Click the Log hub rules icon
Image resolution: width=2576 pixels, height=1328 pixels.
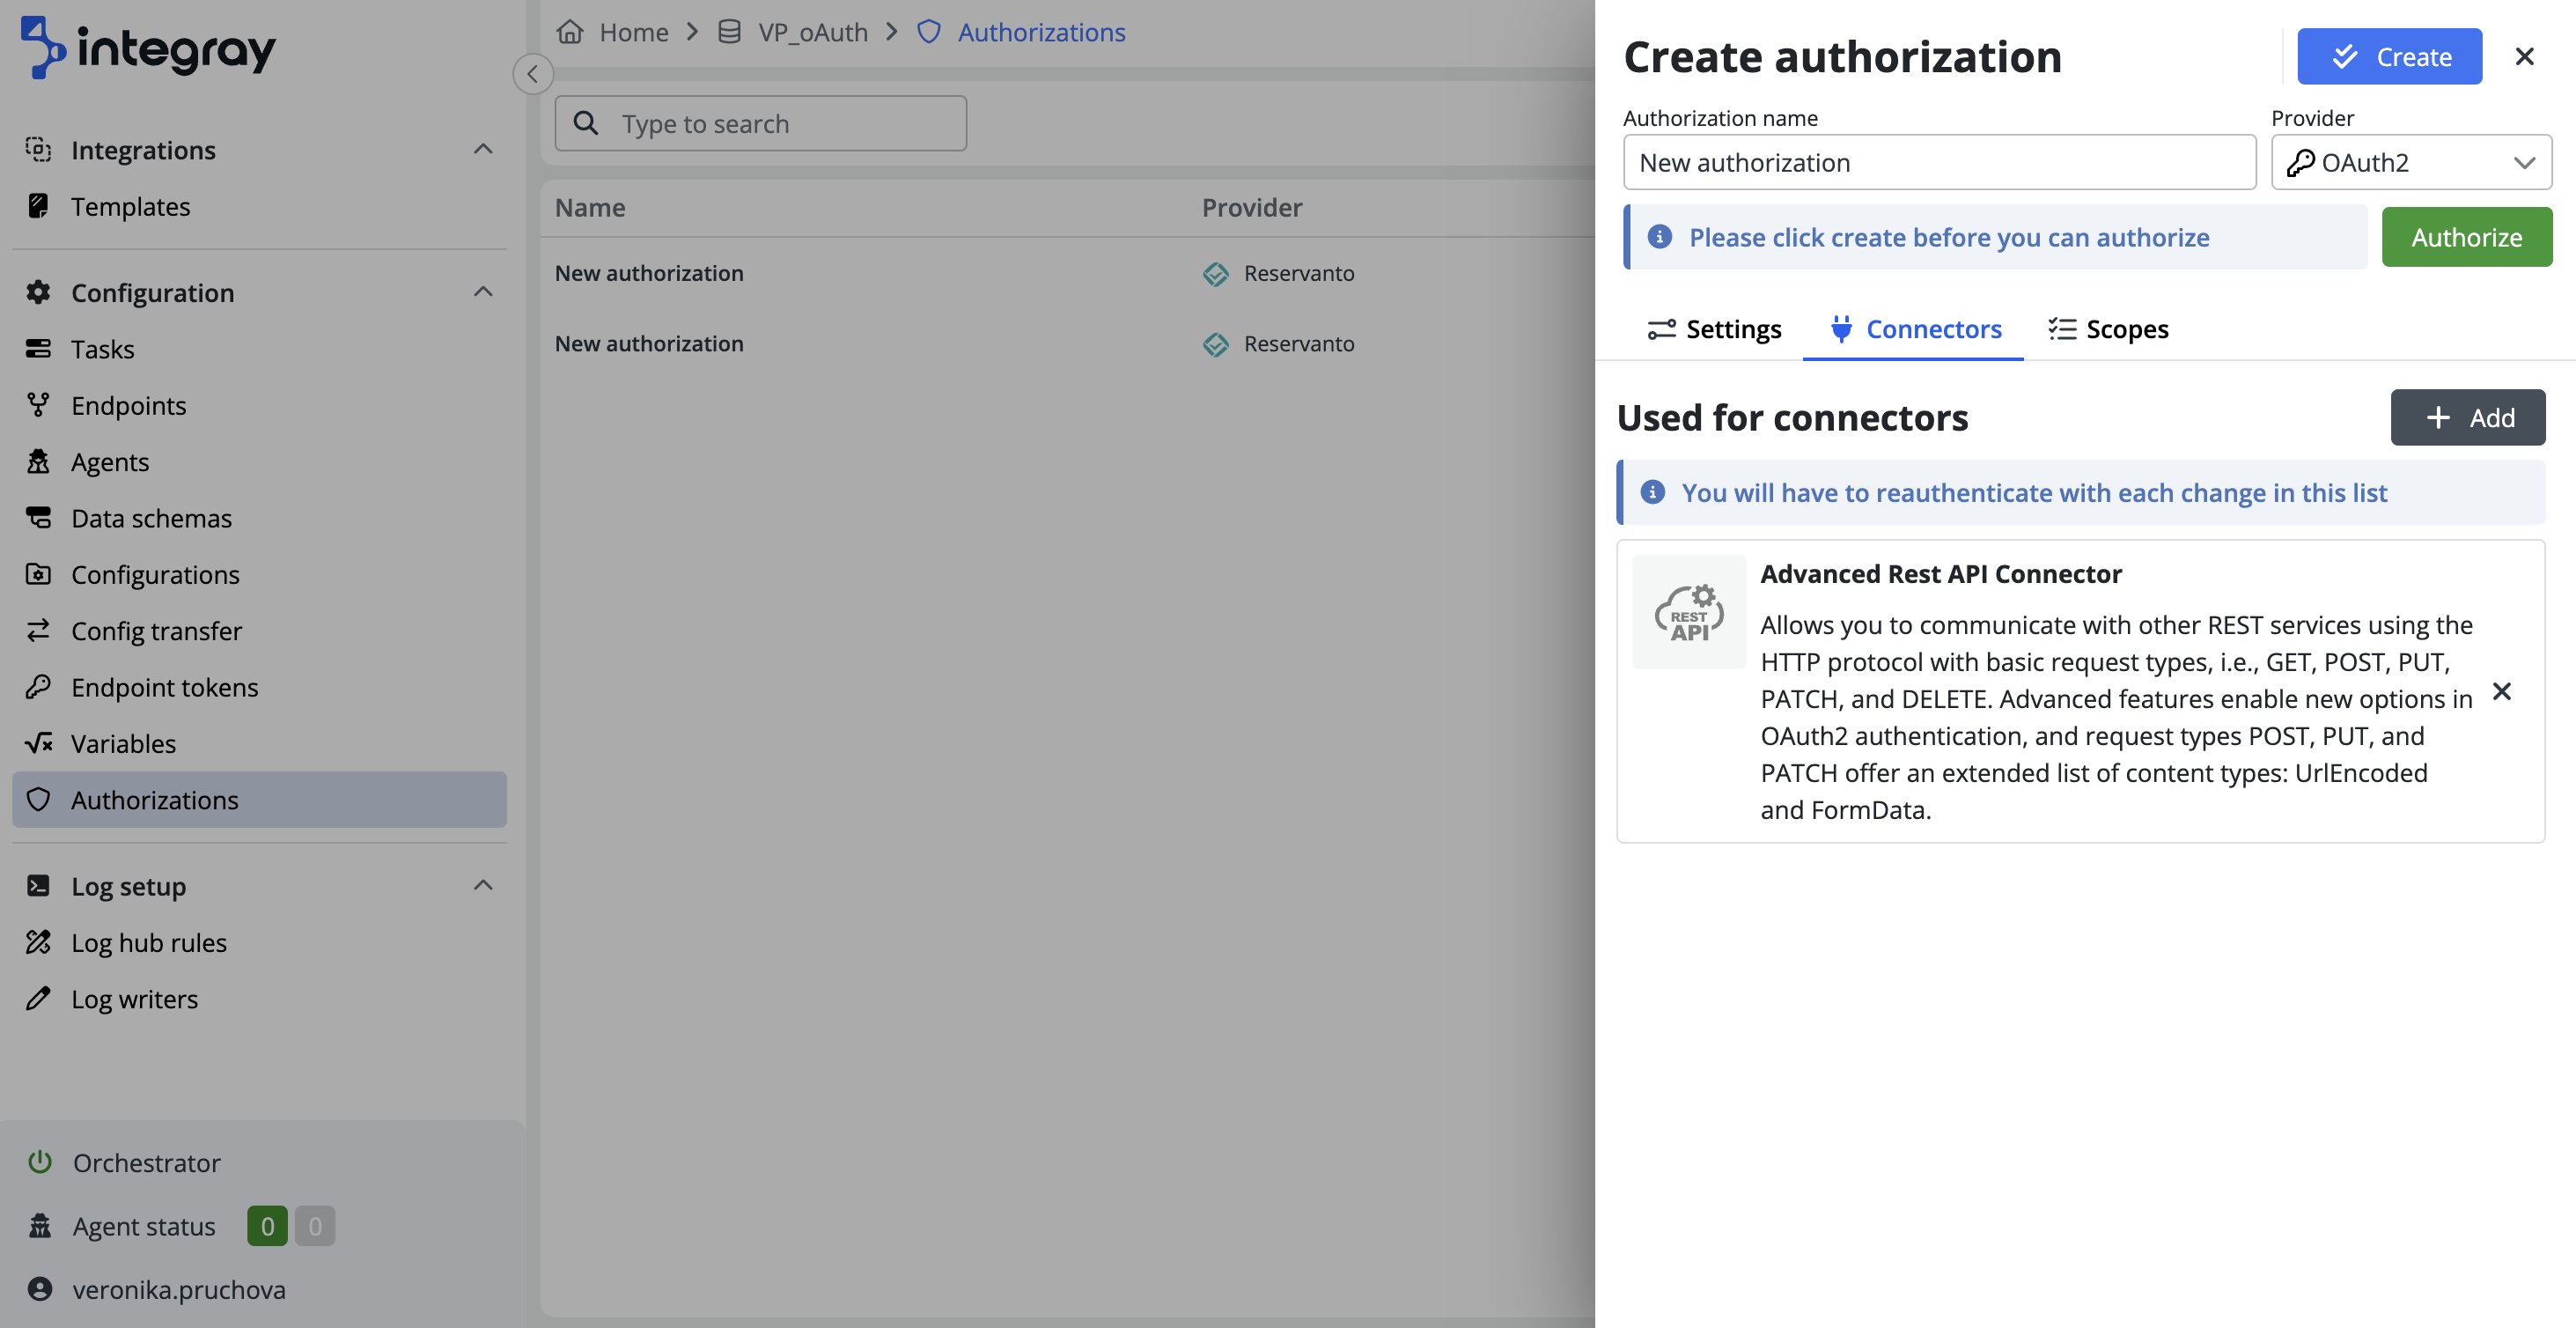pos(38,942)
